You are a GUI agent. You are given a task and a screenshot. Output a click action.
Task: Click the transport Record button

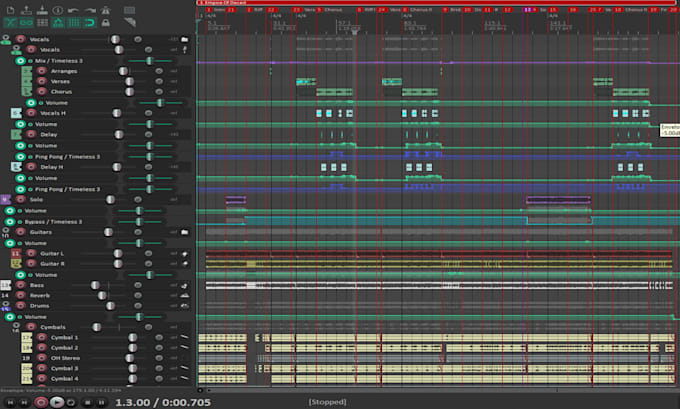(x=41, y=402)
